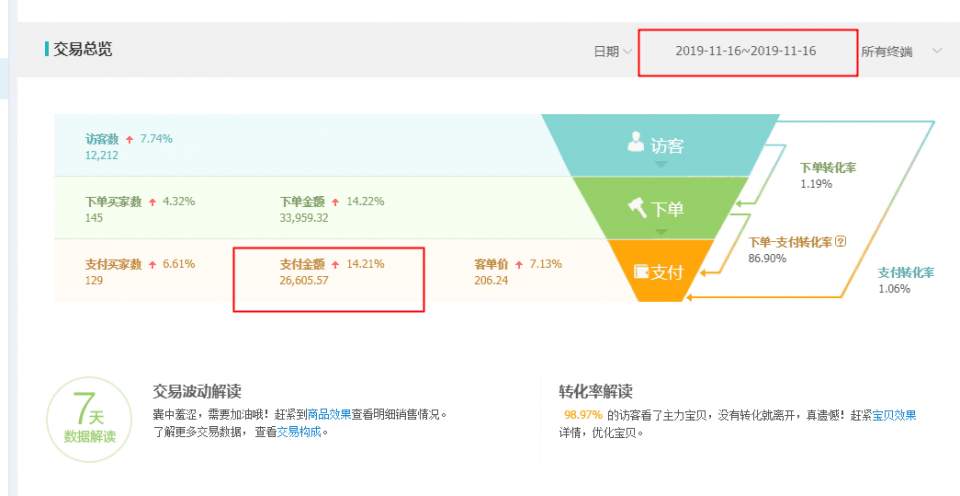Select the average order value 206.24
This screenshot has width=960, height=496.
click(491, 281)
